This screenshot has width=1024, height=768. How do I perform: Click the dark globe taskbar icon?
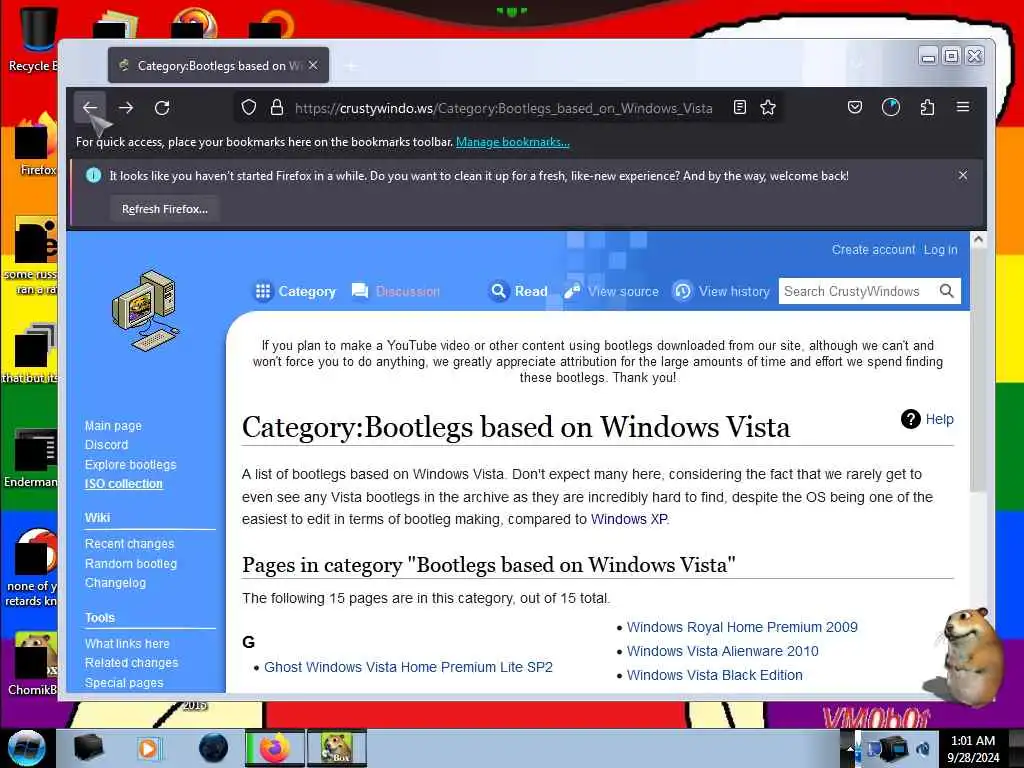pyautogui.click(x=214, y=748)
